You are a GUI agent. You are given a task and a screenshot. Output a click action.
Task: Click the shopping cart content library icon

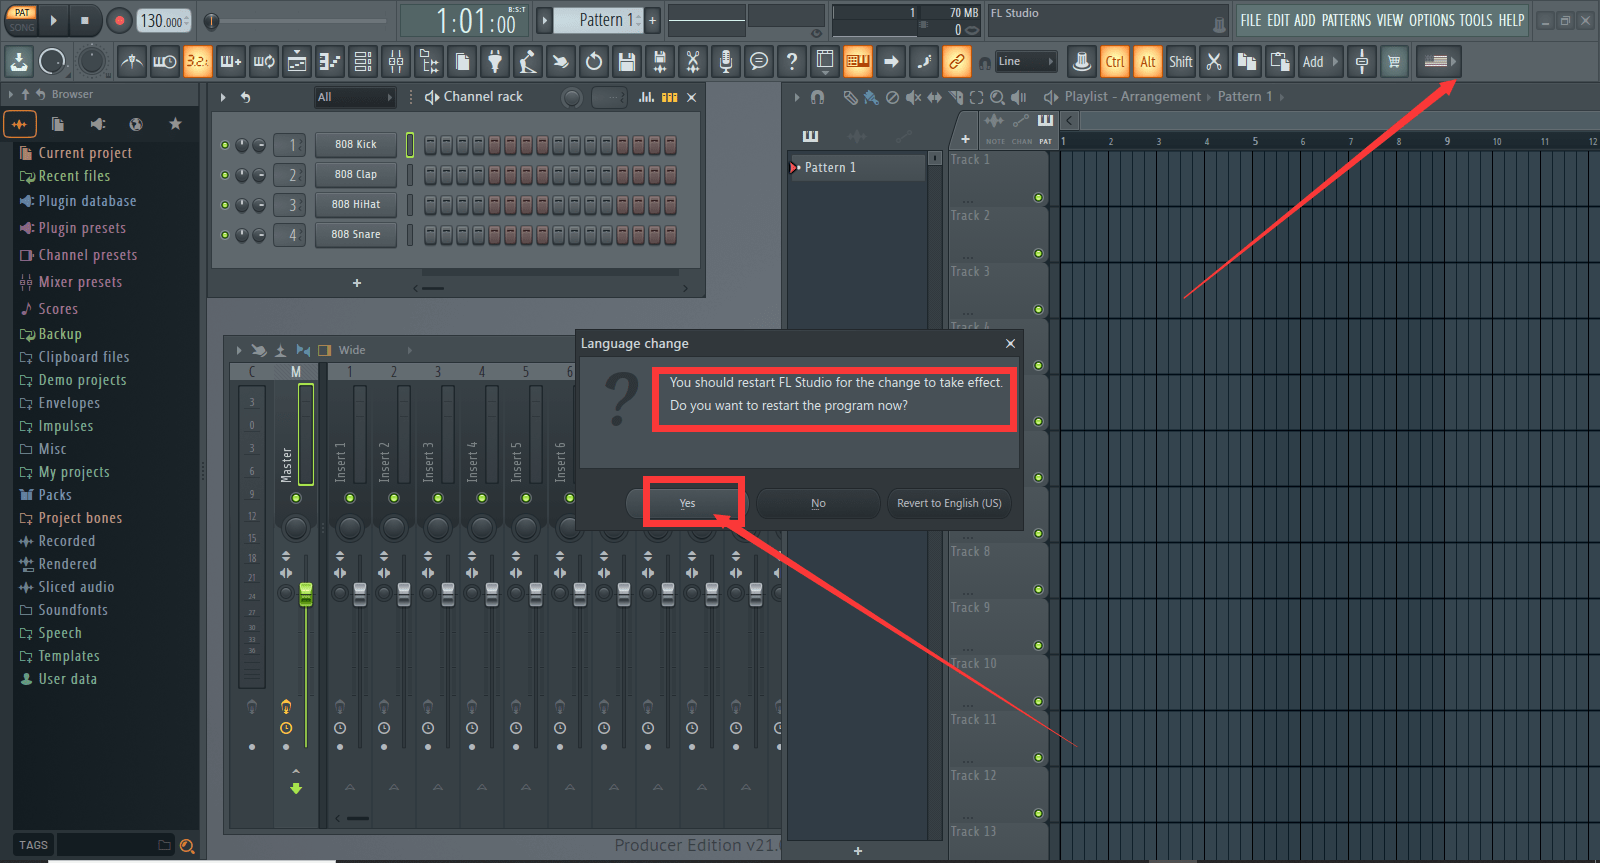pos(1394,62)
